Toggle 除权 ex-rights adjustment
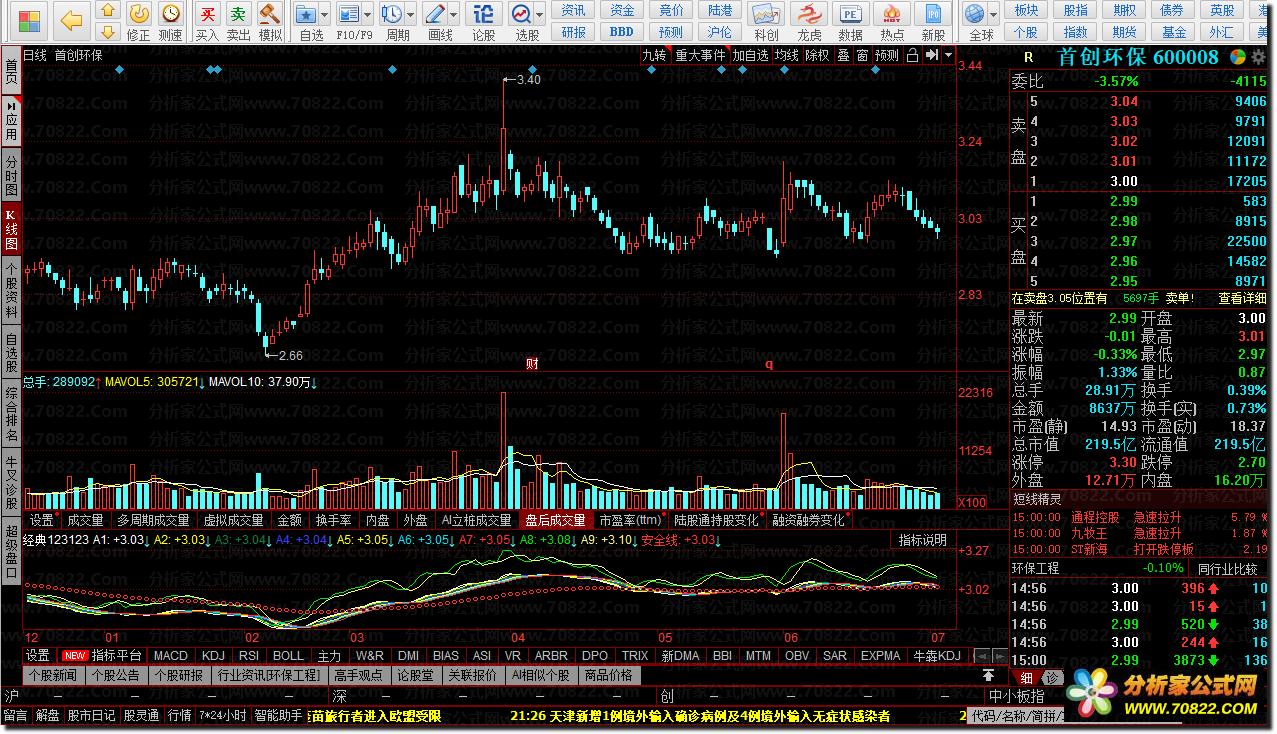The height and width of the screenshot is (734, 1277). pos(817,55)
